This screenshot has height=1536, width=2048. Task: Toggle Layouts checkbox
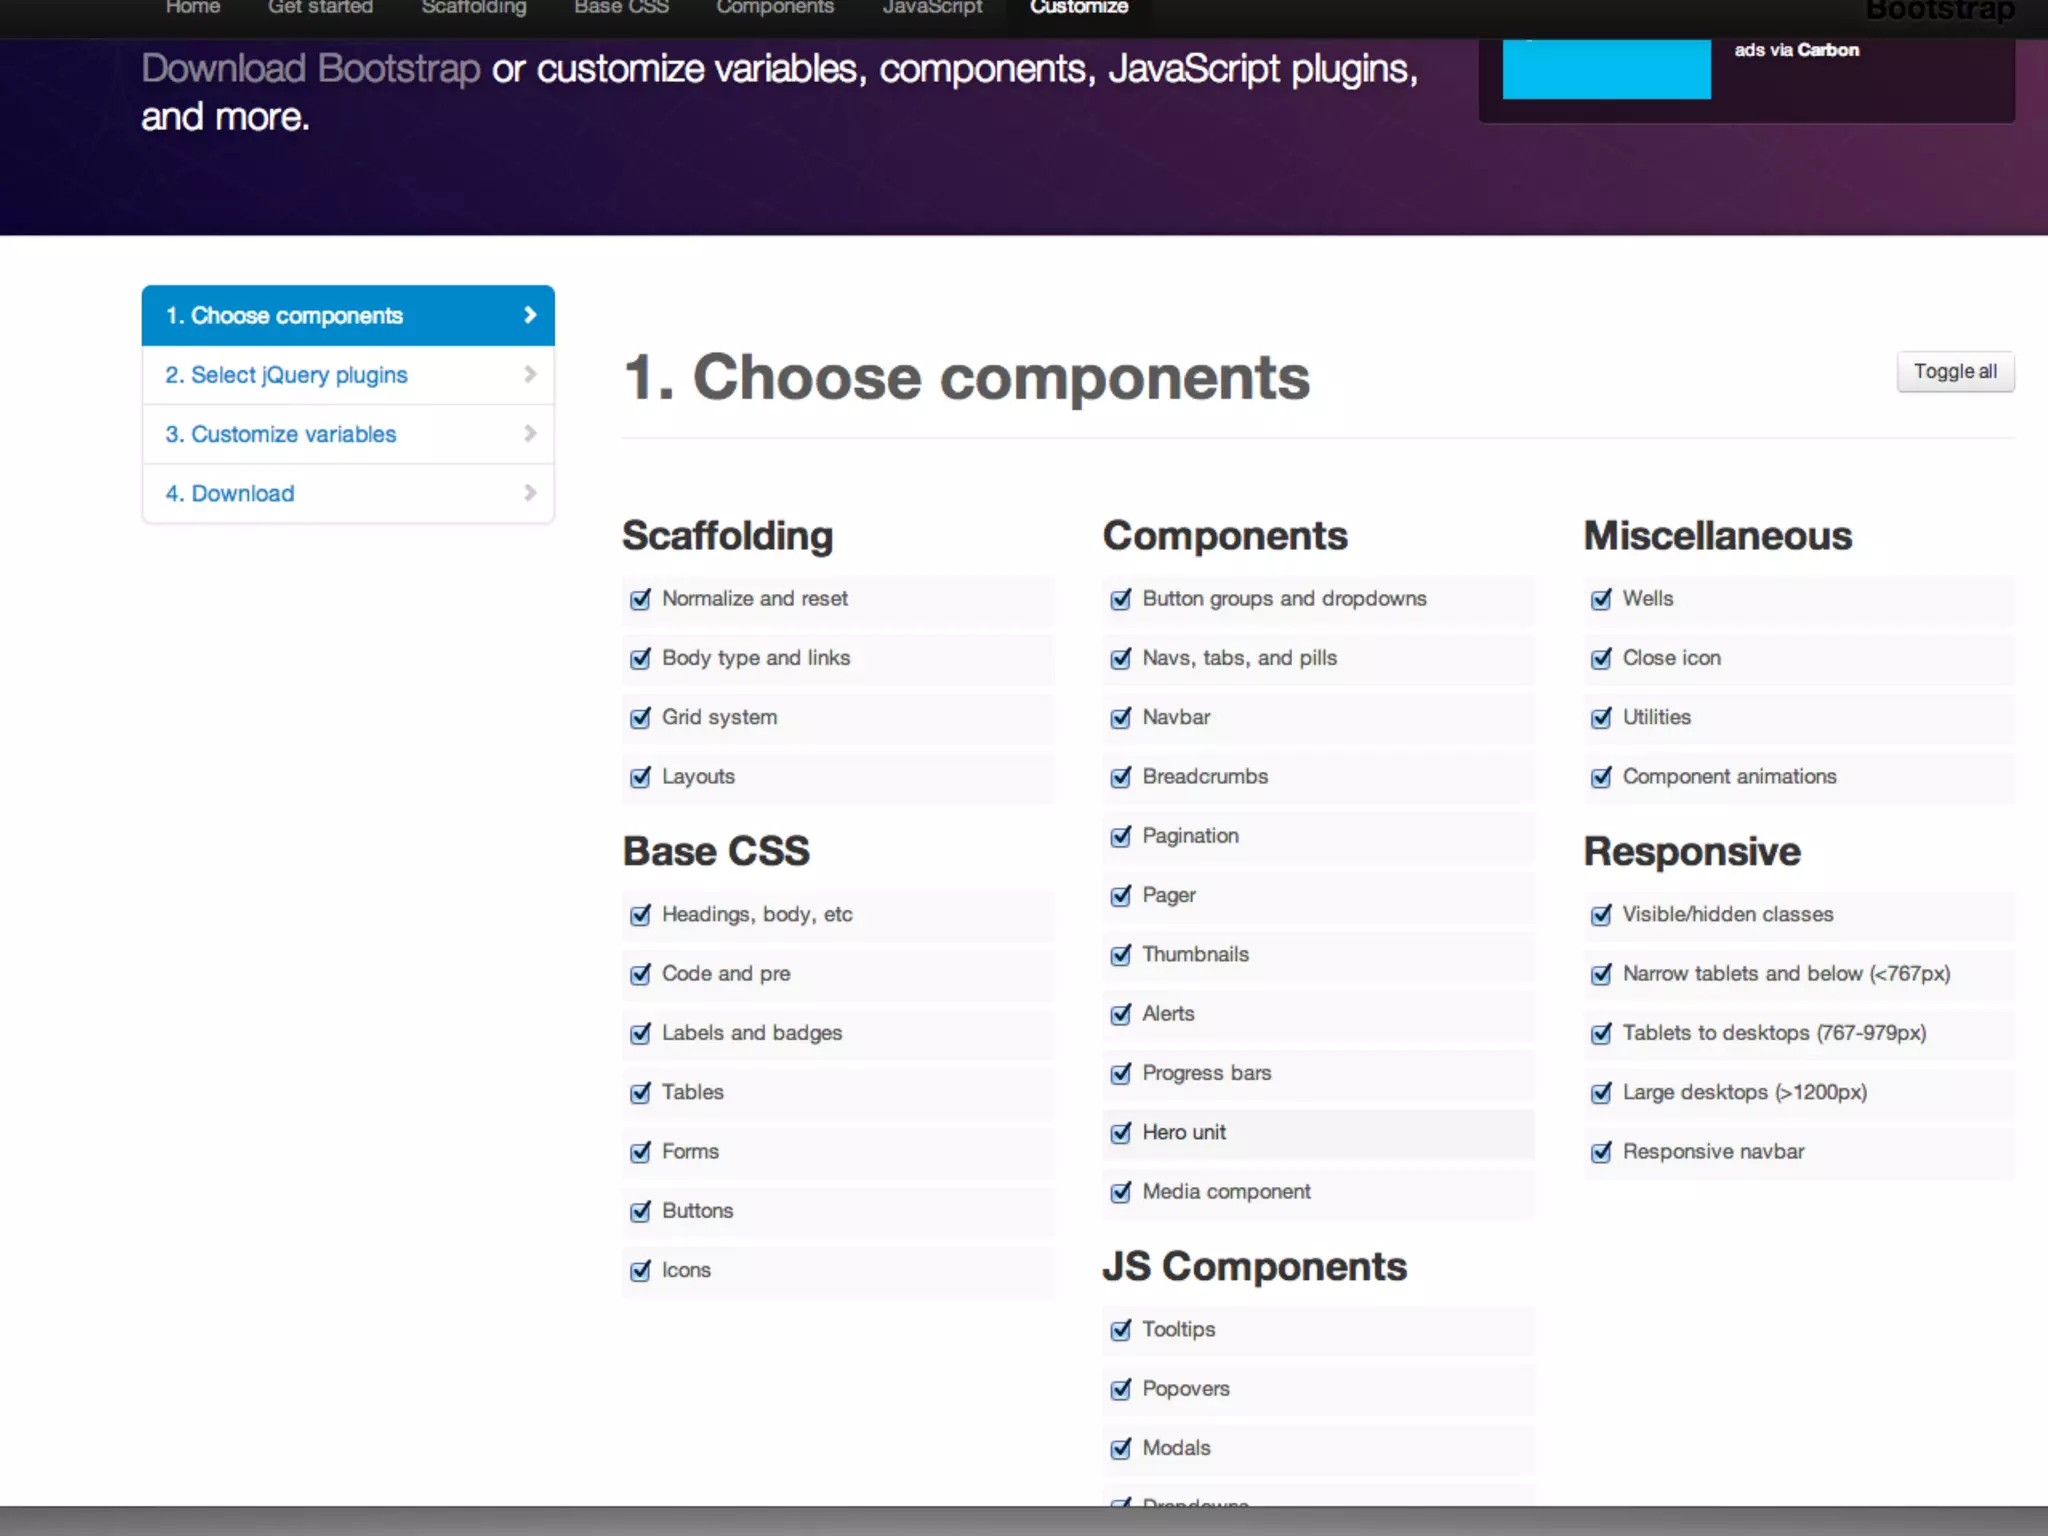pos(640,777)
